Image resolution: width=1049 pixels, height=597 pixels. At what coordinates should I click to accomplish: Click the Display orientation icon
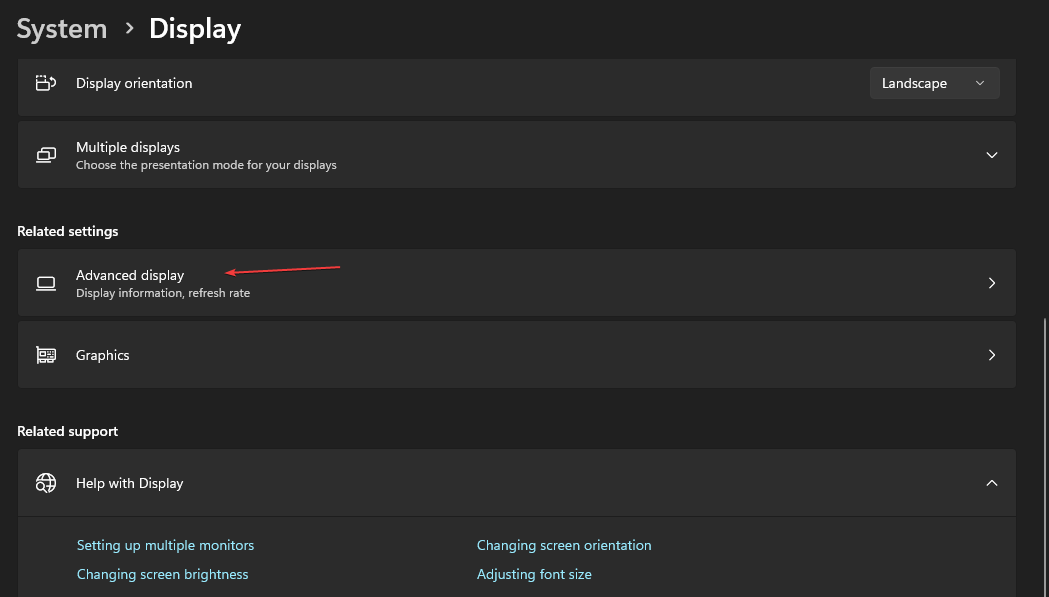point(45,83)
